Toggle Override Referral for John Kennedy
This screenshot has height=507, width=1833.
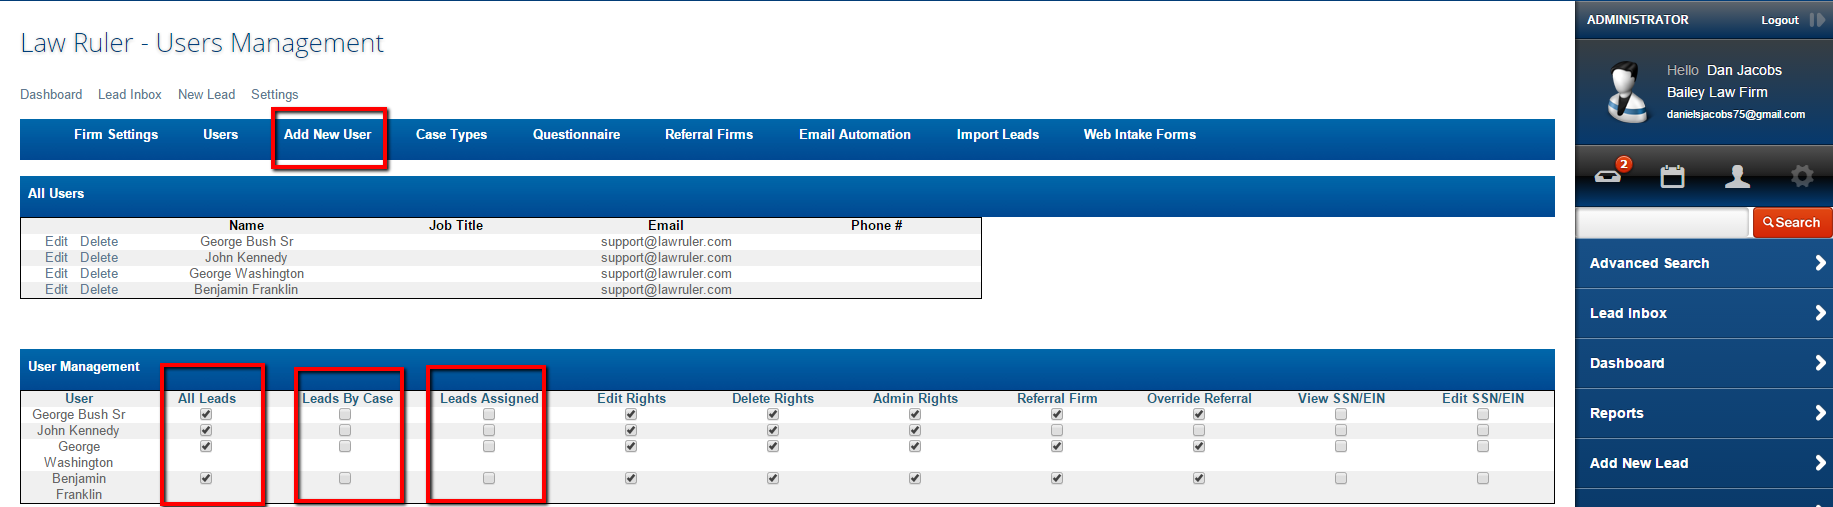point(1199,430)
